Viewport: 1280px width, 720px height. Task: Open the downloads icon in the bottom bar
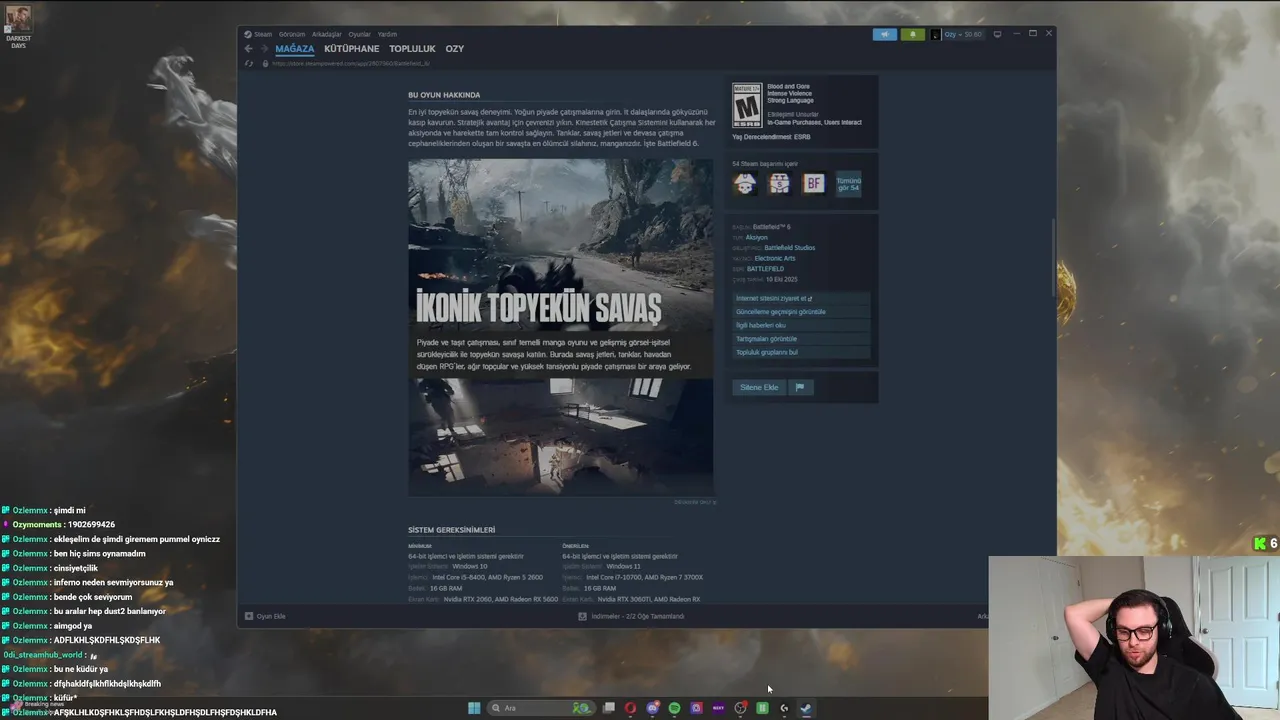582,616
